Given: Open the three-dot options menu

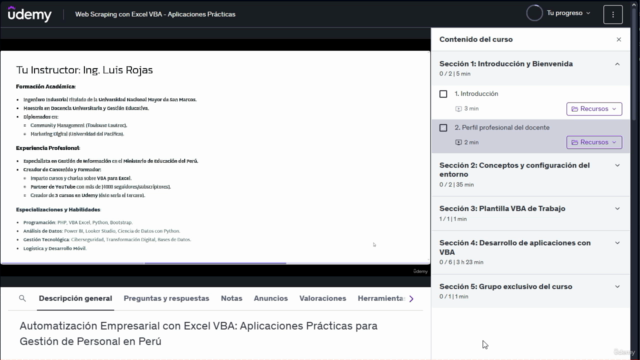Looking at the screenshot, I should [613, 14].
